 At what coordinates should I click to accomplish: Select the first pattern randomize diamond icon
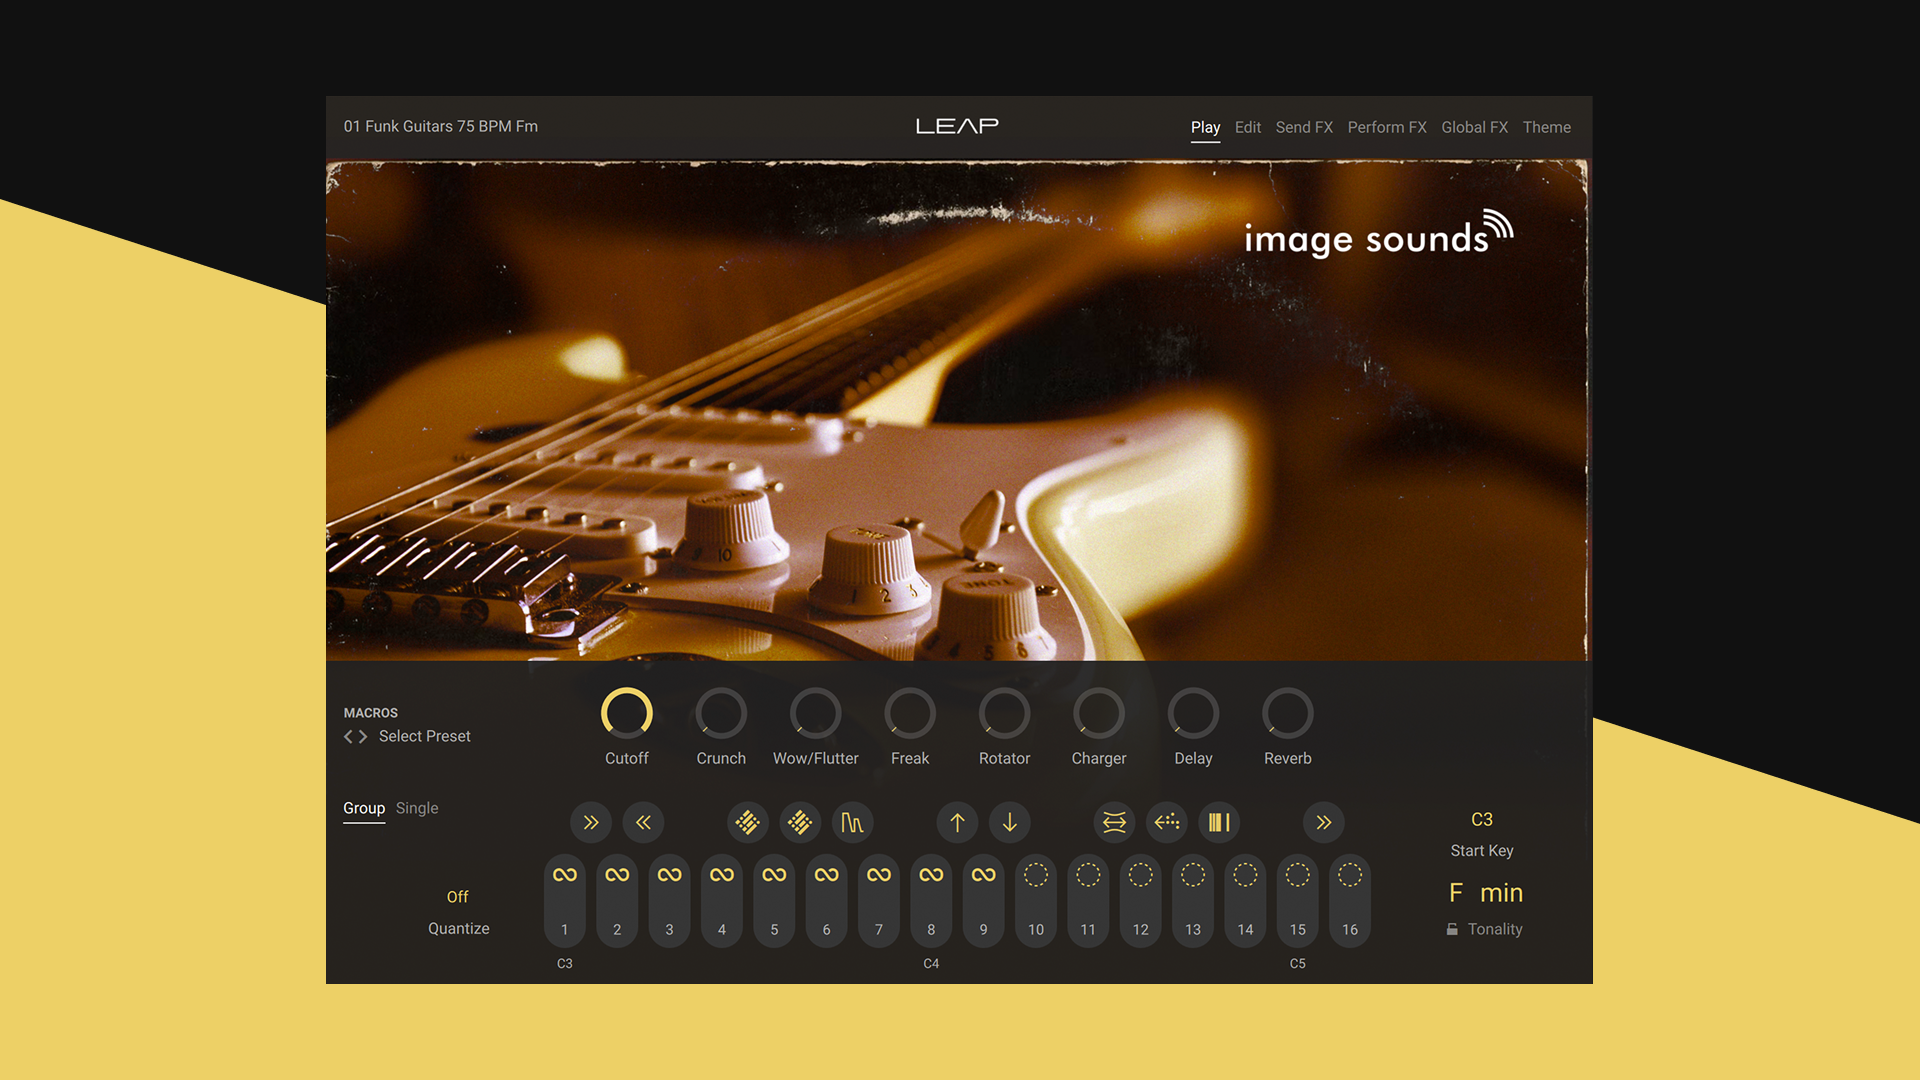[x=748, y=822]
